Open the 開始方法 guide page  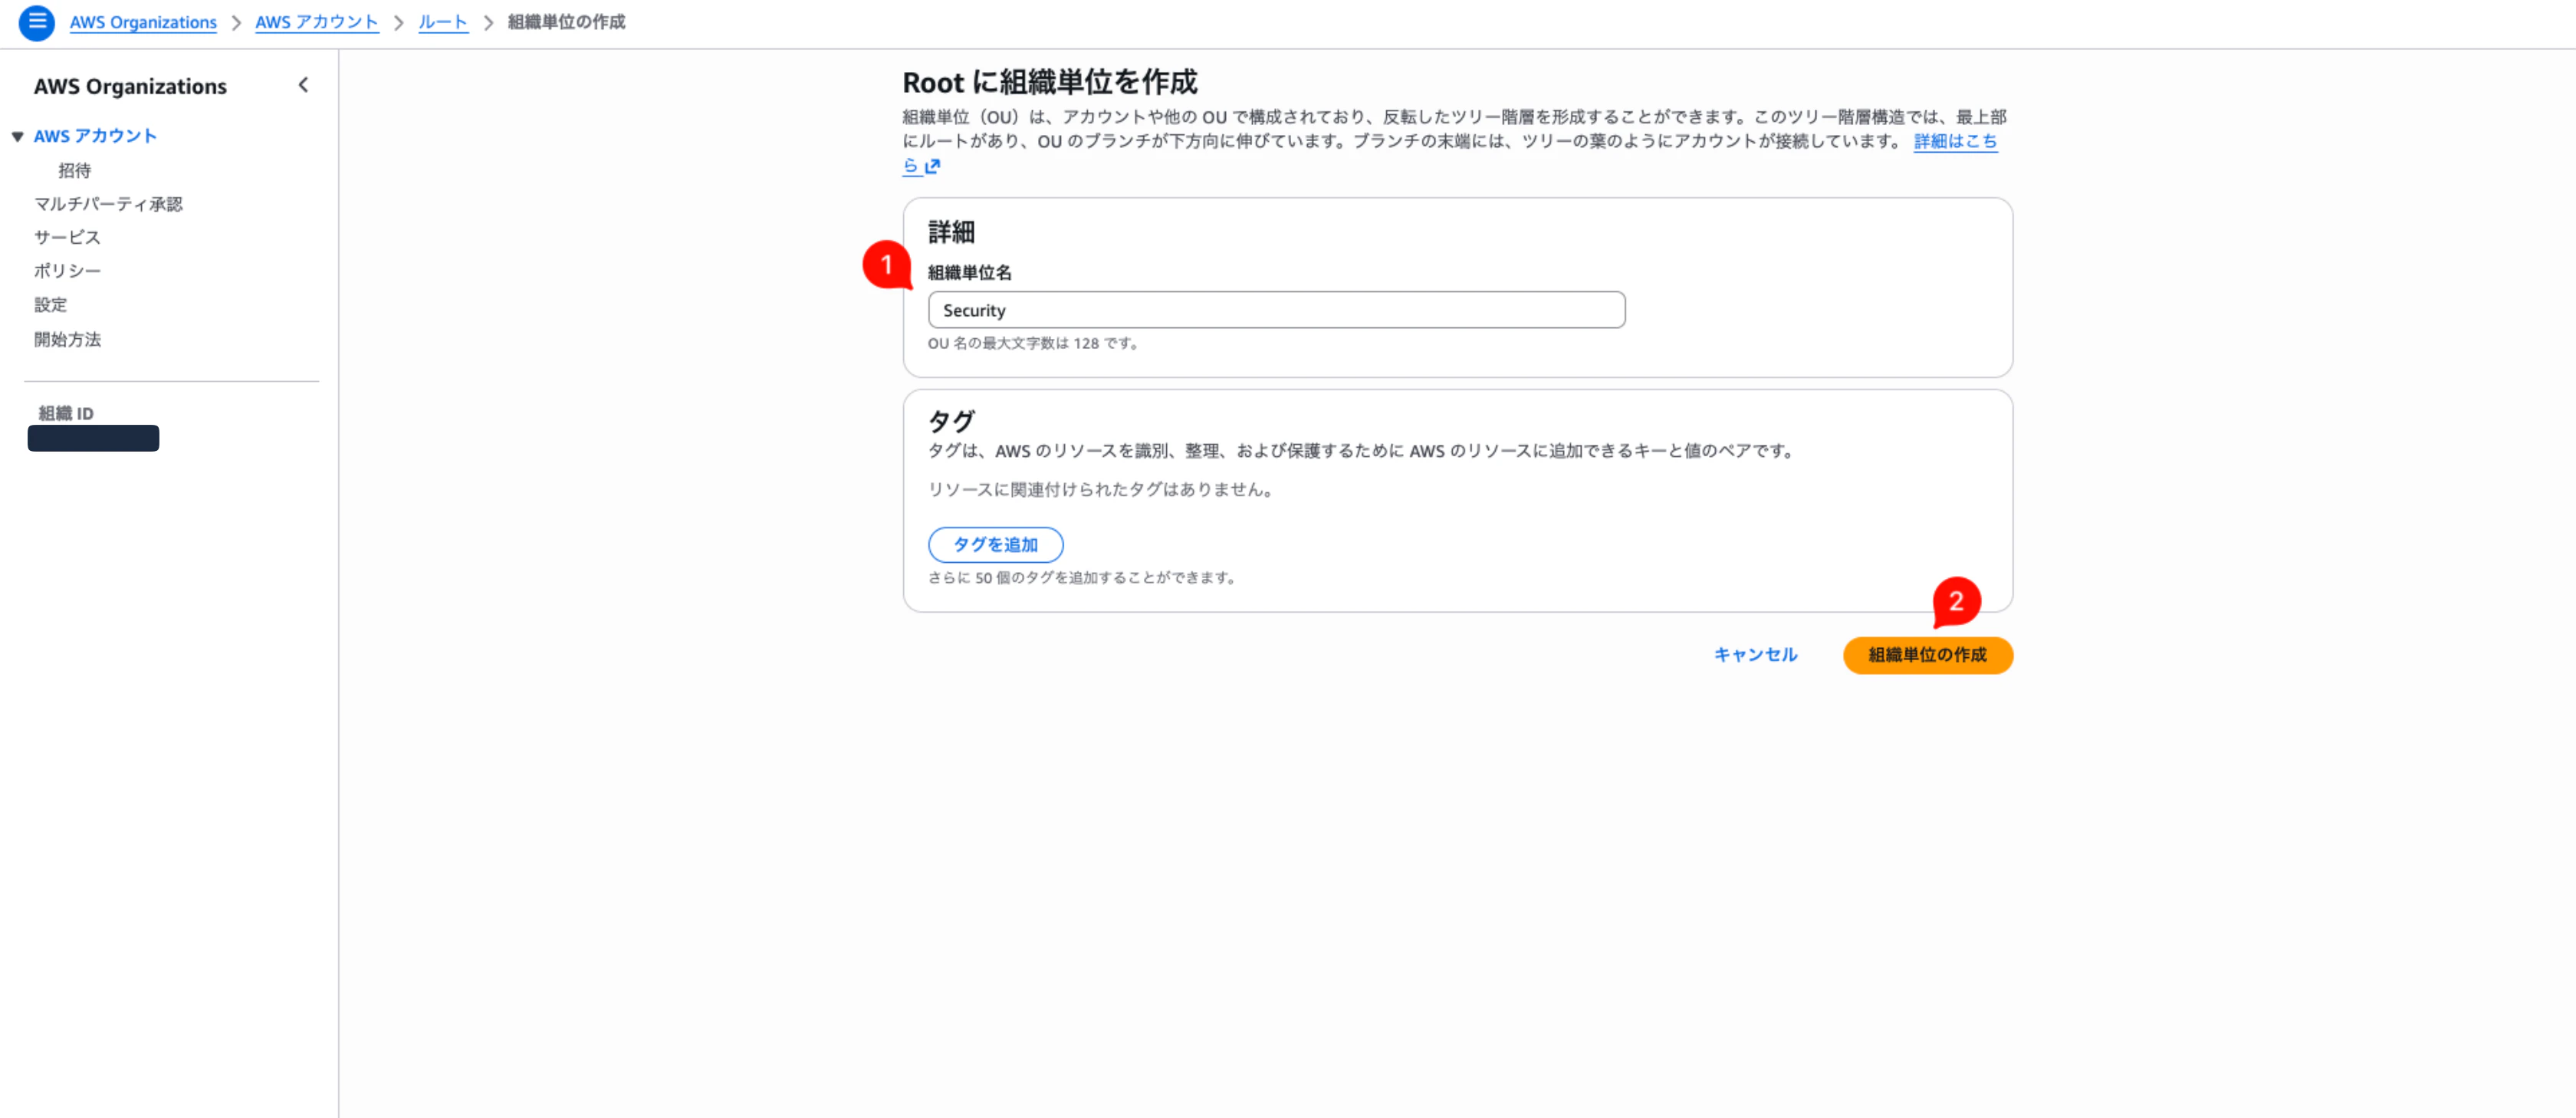tap(67, 340)
